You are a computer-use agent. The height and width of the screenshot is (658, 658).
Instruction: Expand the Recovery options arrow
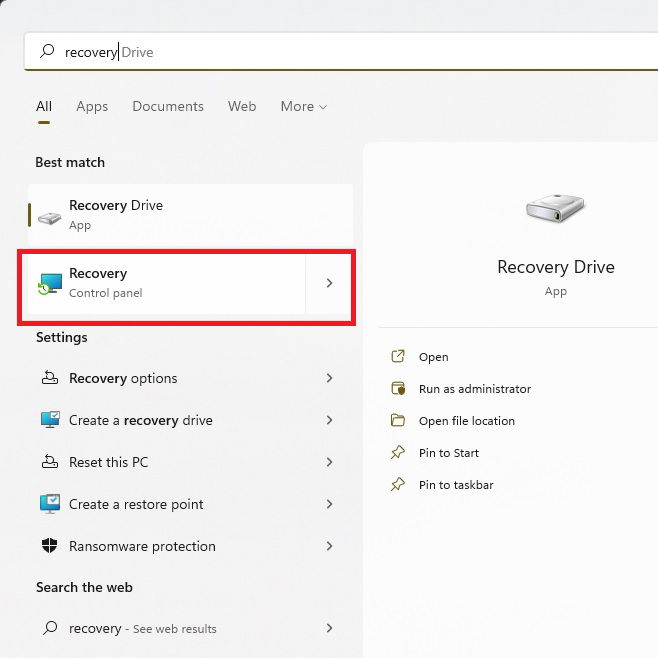[329, 378]
